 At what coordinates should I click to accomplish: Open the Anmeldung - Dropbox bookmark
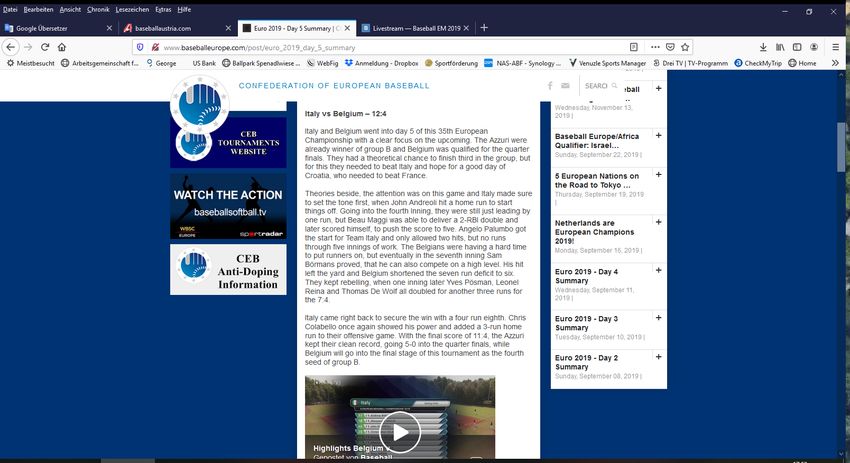click(382, 63)
